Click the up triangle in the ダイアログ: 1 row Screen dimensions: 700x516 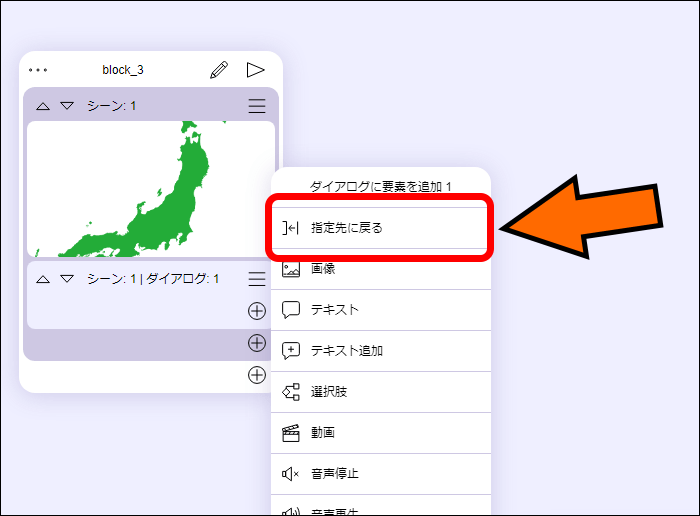tap(43, 279)
